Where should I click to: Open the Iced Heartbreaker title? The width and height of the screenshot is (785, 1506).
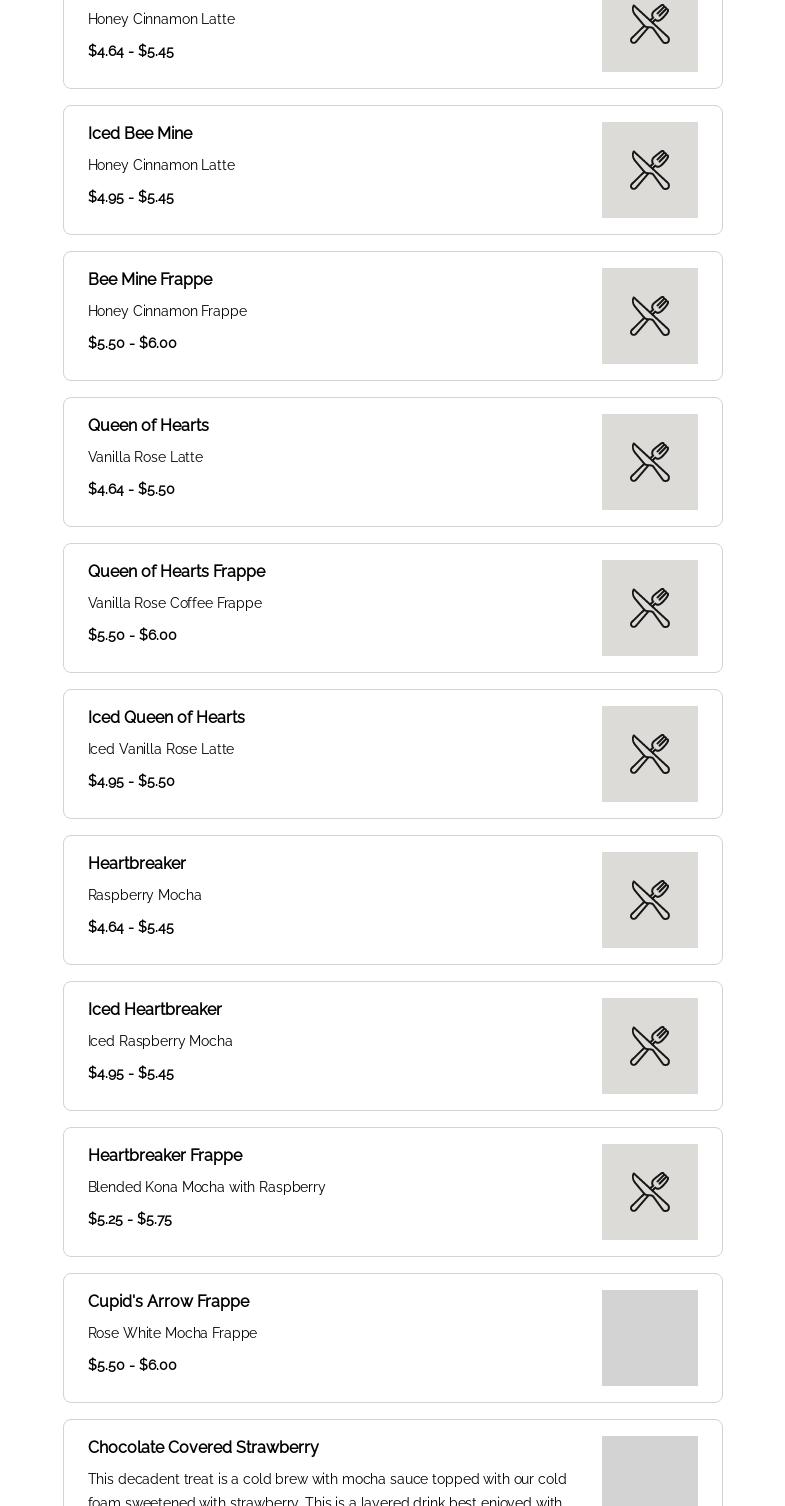point(155,1010)
